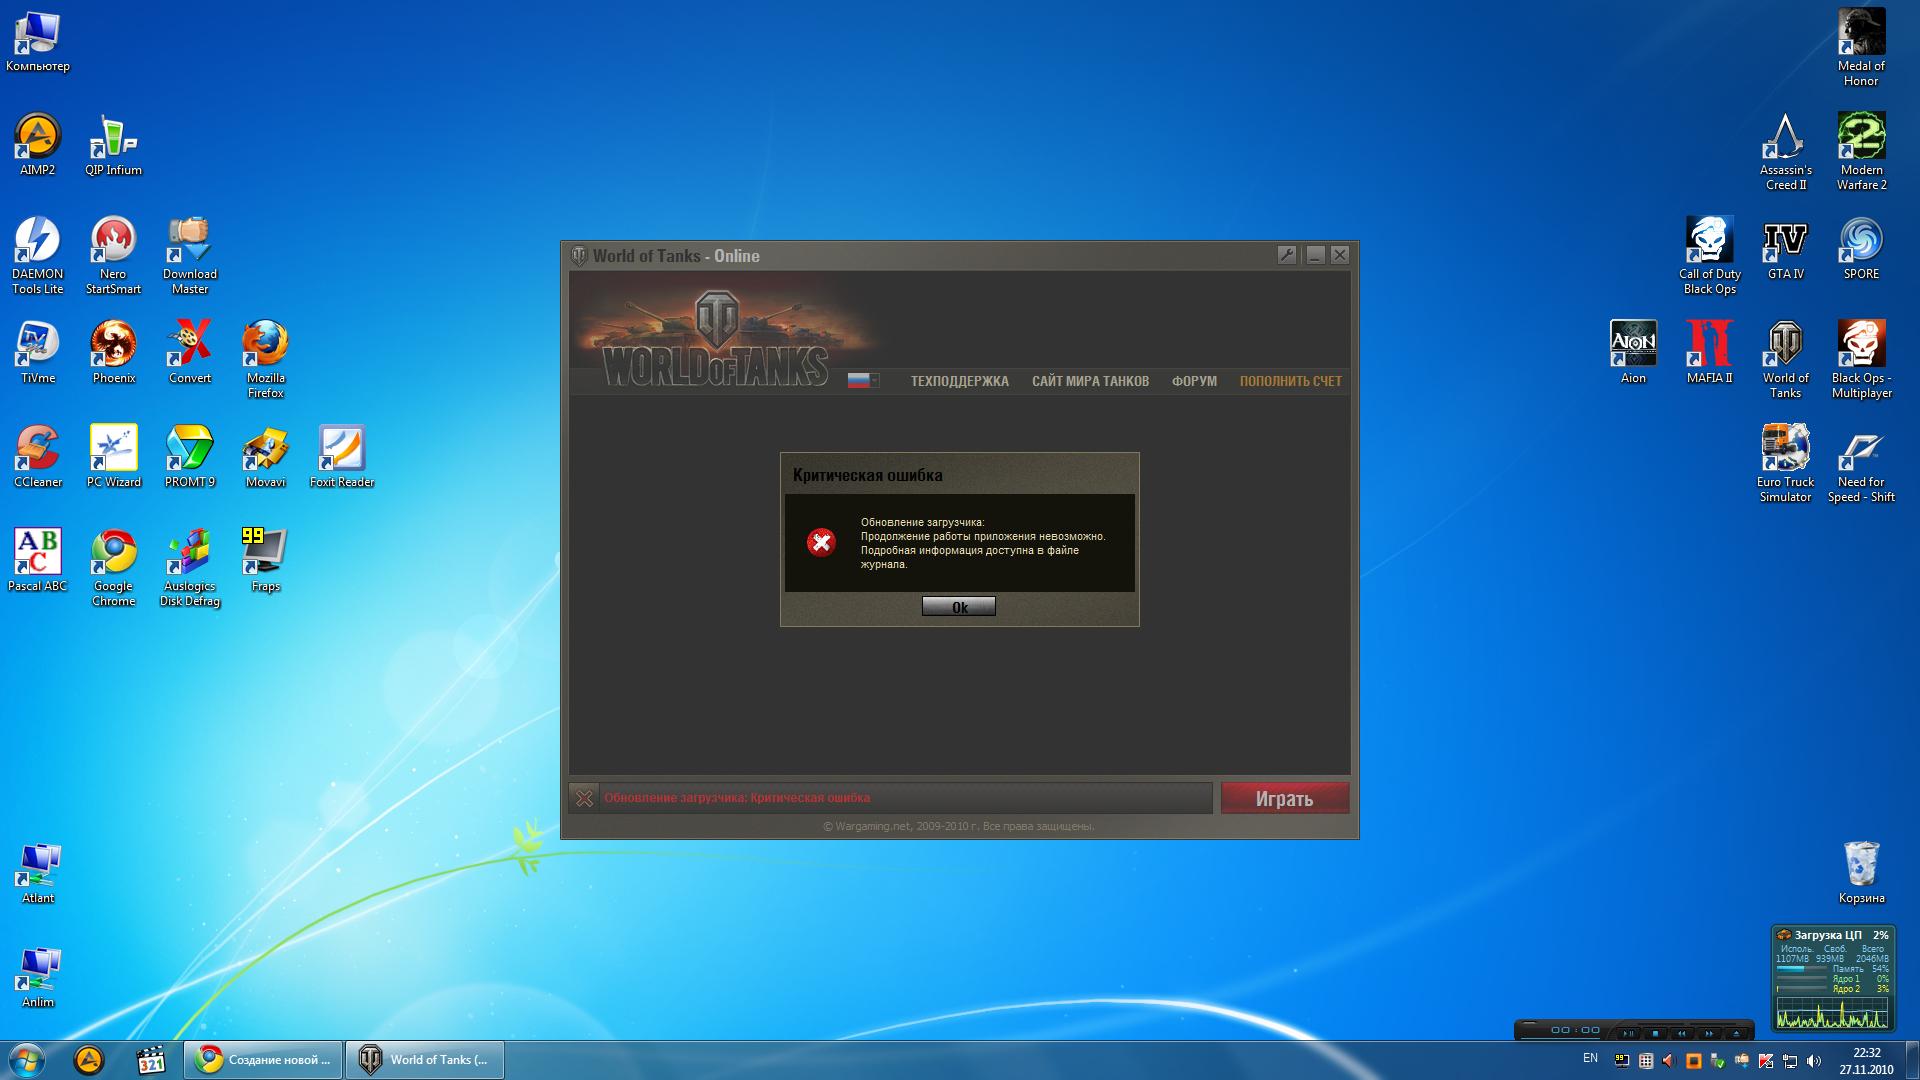This screenshot has height=1080, width=1920.
Task: Click the EN language indicator in tray
Action: (1590, 1058)
